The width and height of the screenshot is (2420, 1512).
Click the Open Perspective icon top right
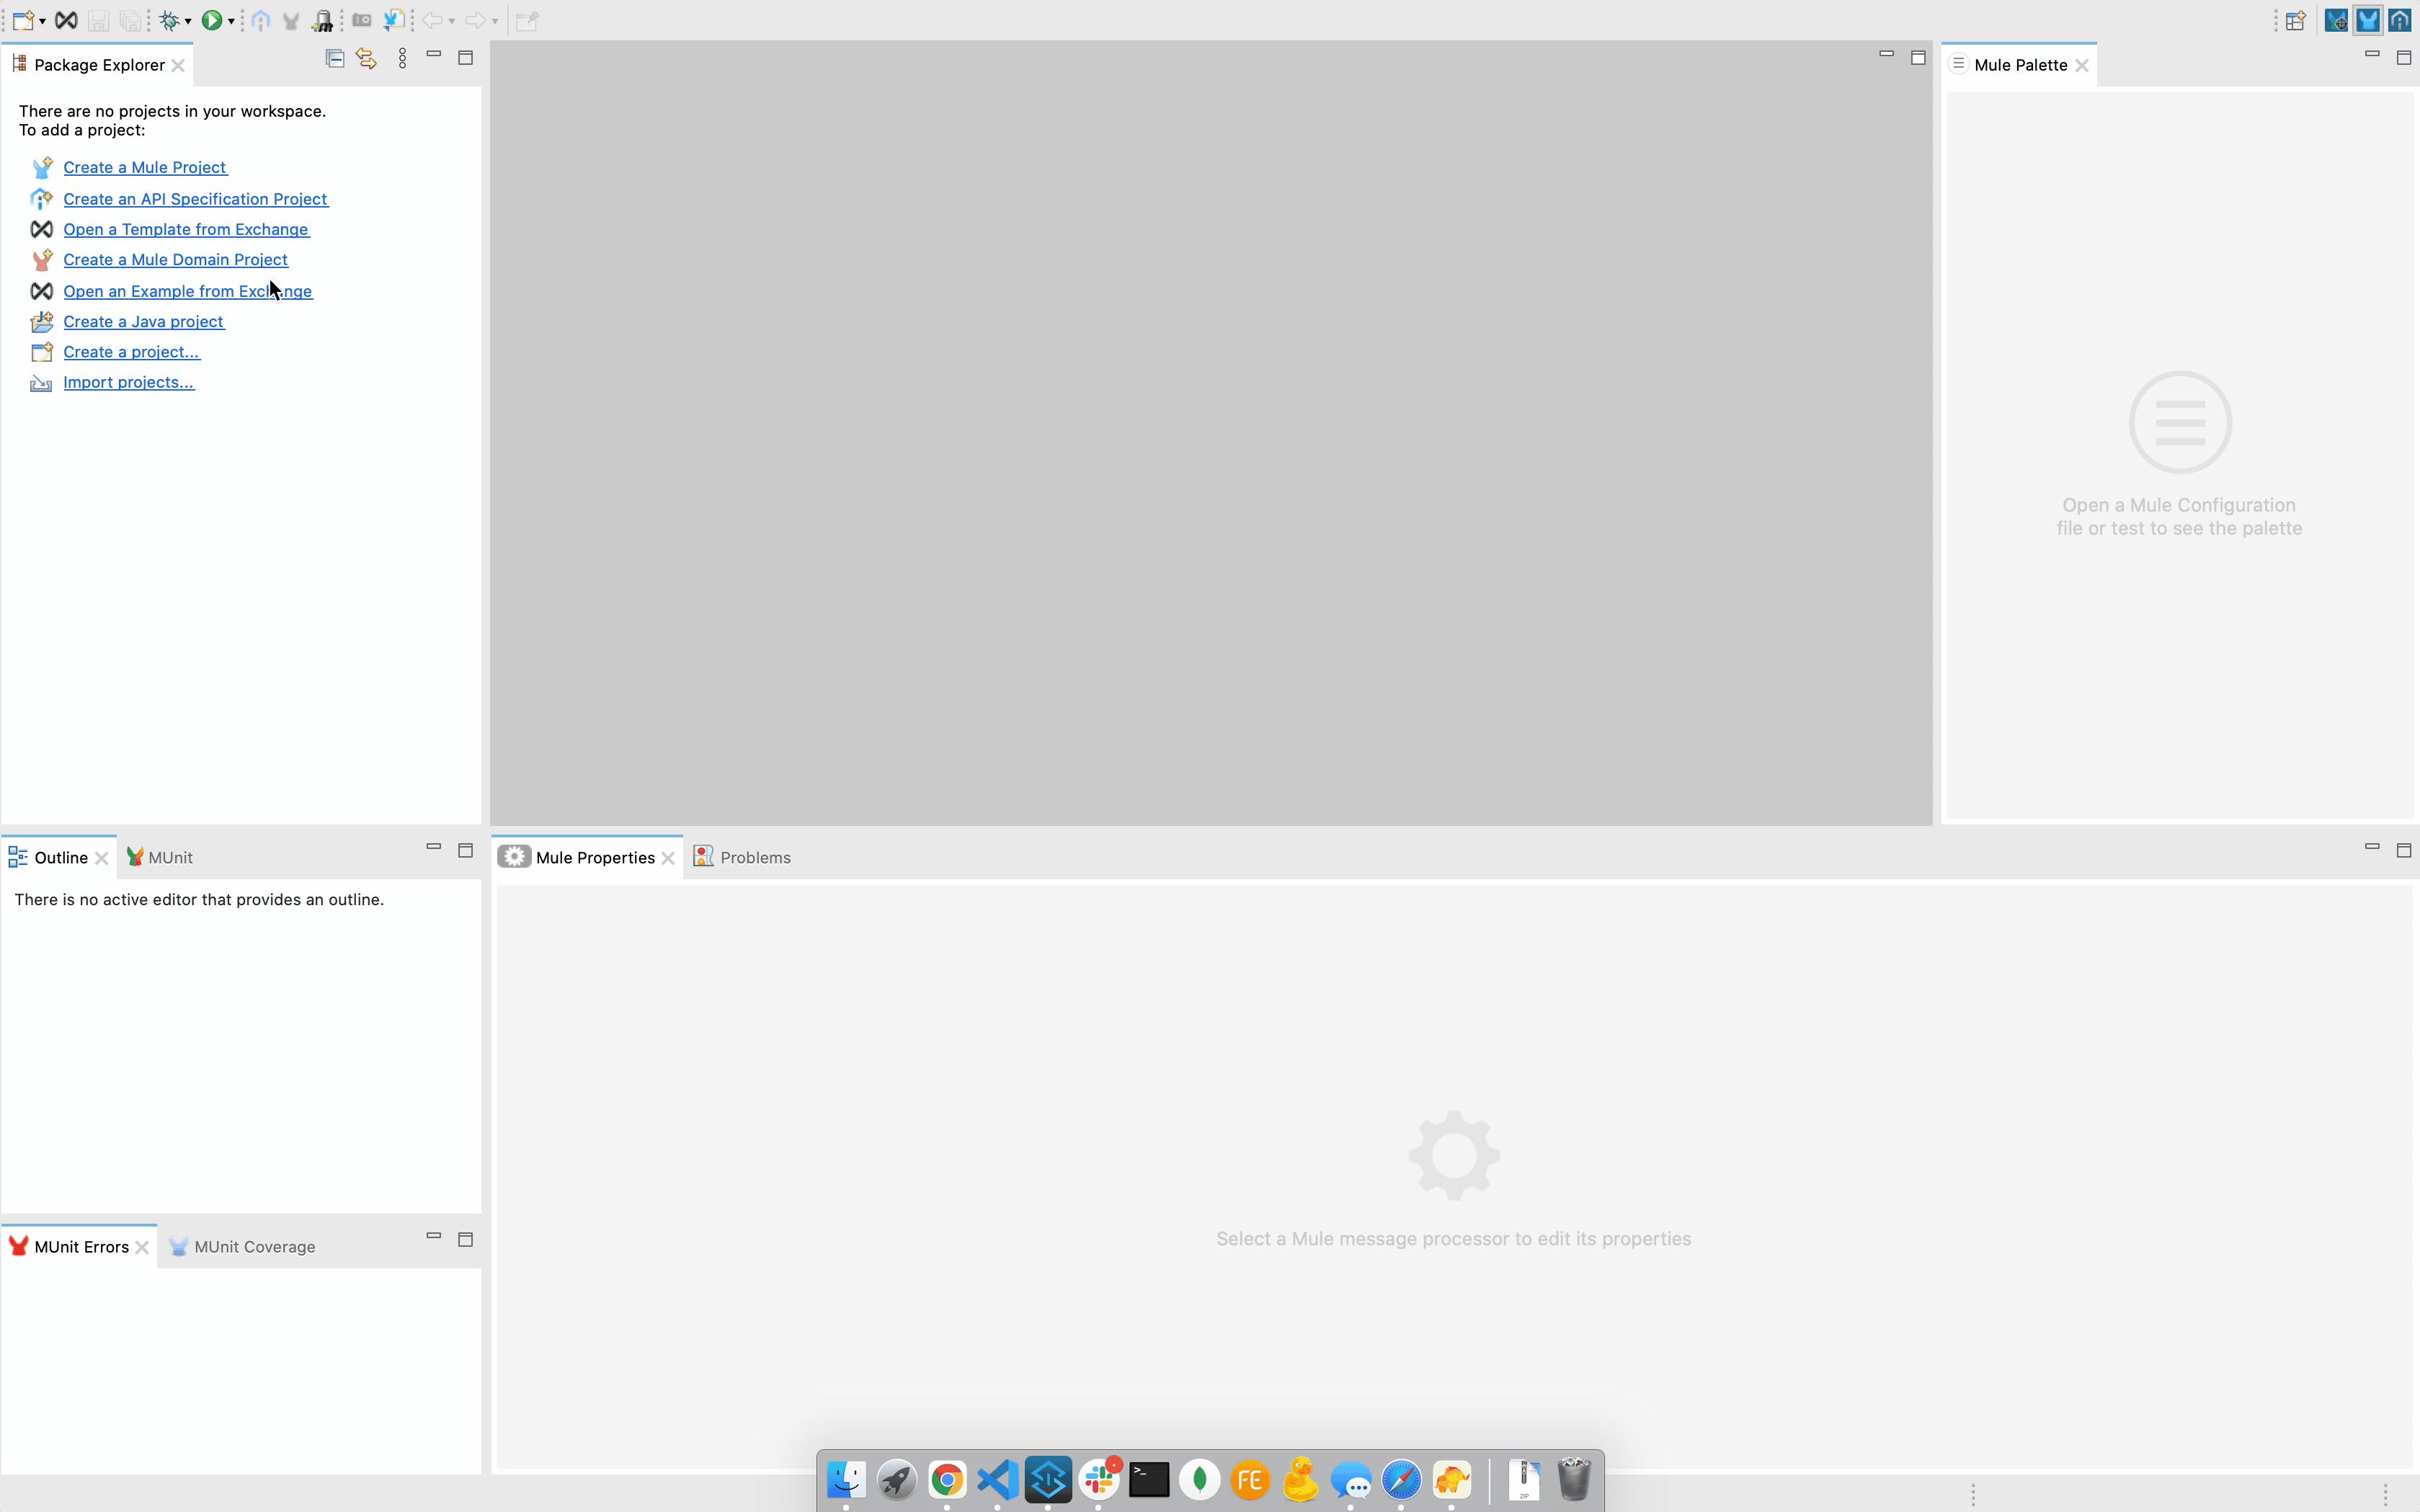[x=2295, y=20]
